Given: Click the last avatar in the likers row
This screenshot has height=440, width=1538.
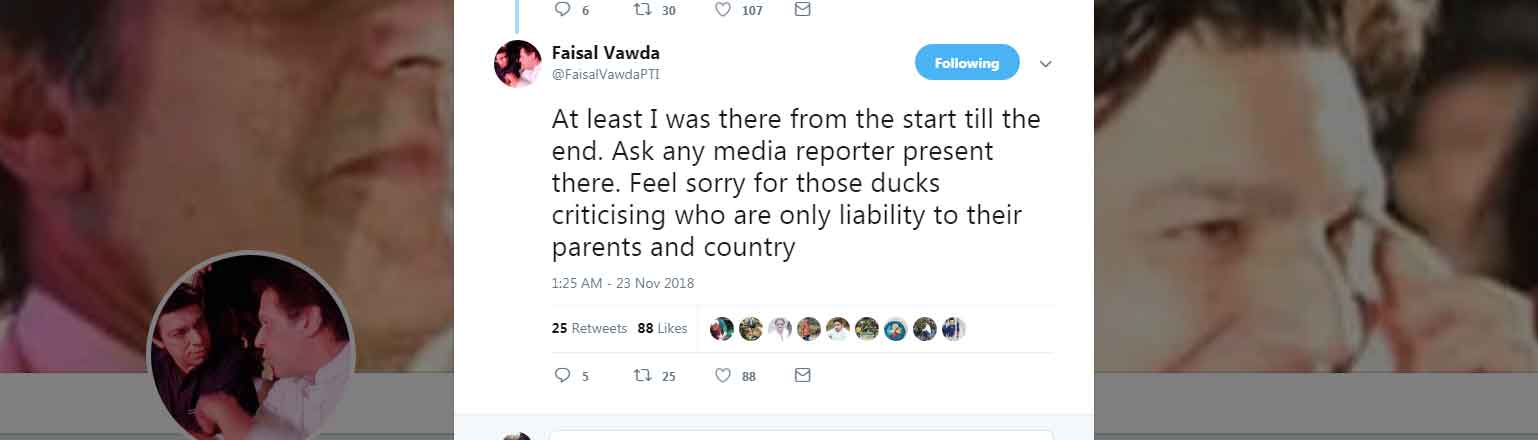Looking at the screenshot, I should point(954,329).
